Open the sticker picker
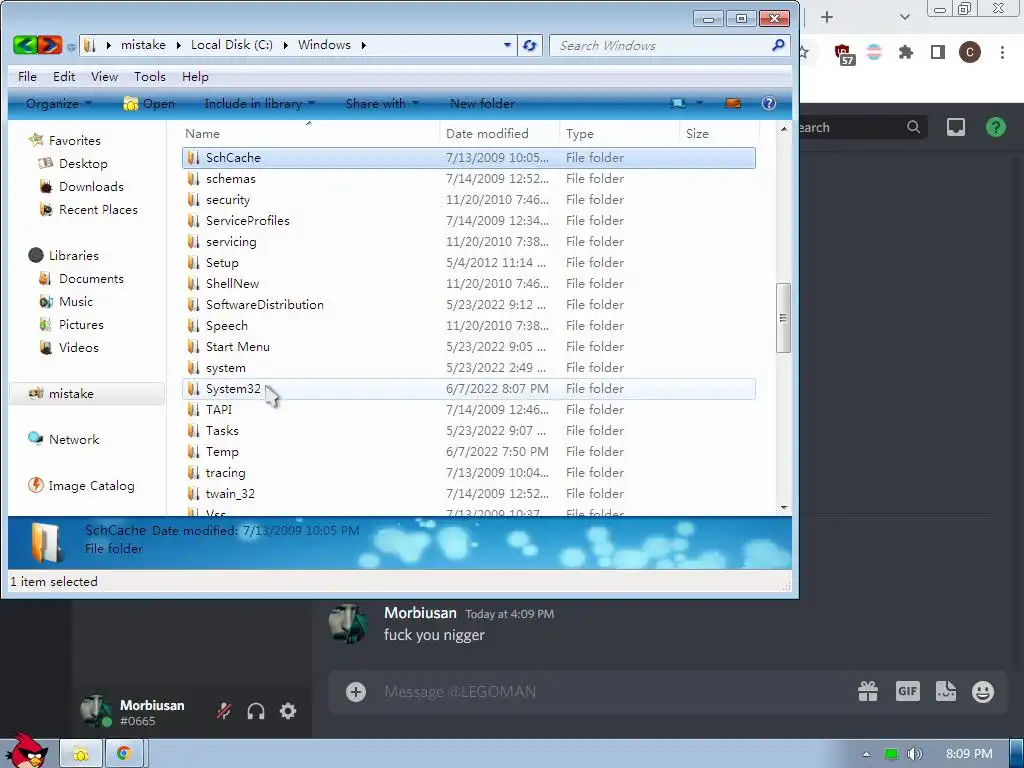Screen dimensions: 1024x768 coord(946,691)
